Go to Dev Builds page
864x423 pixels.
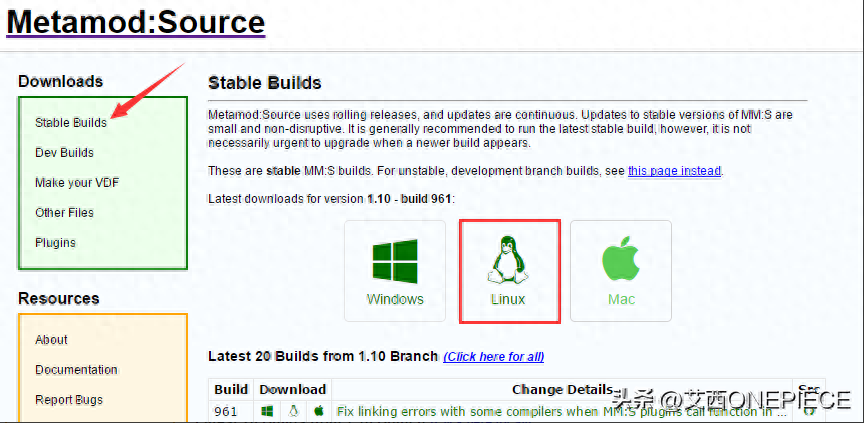point(64,153)
